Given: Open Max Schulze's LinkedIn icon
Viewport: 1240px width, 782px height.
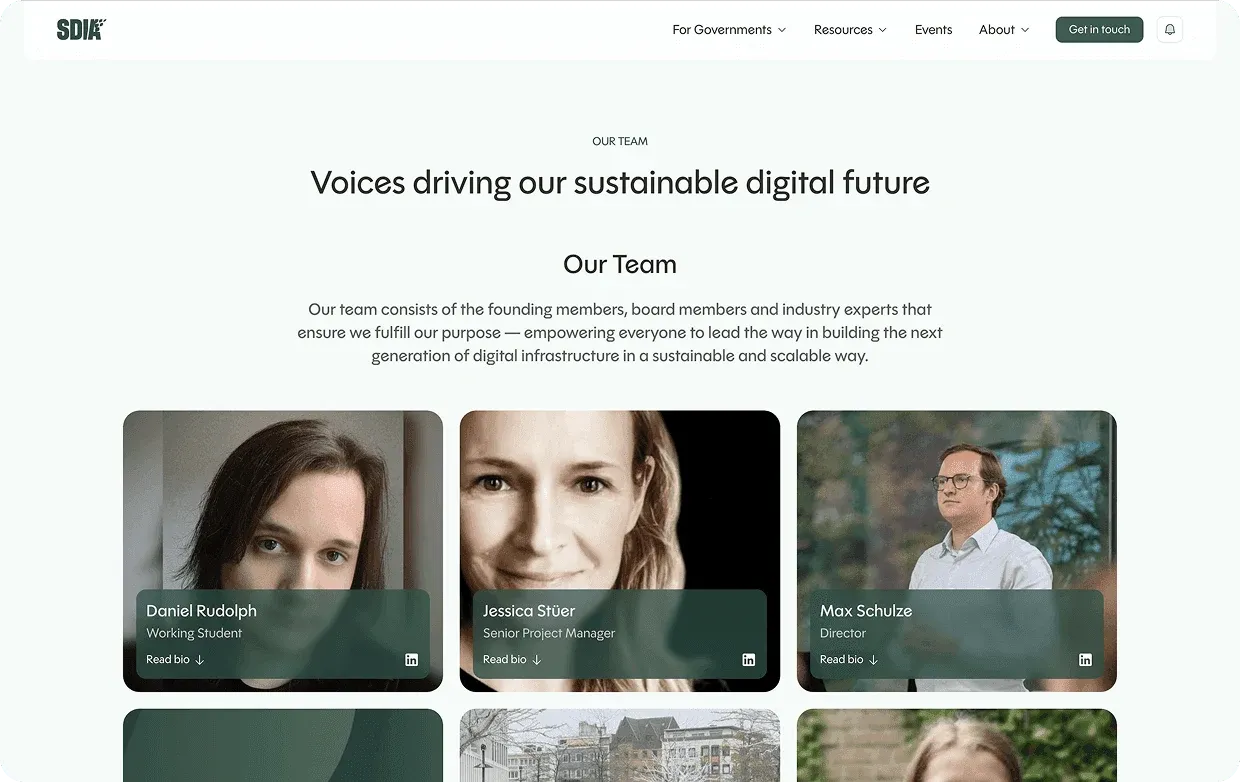Looking at the screenshot, I should tap(1085, 660).
